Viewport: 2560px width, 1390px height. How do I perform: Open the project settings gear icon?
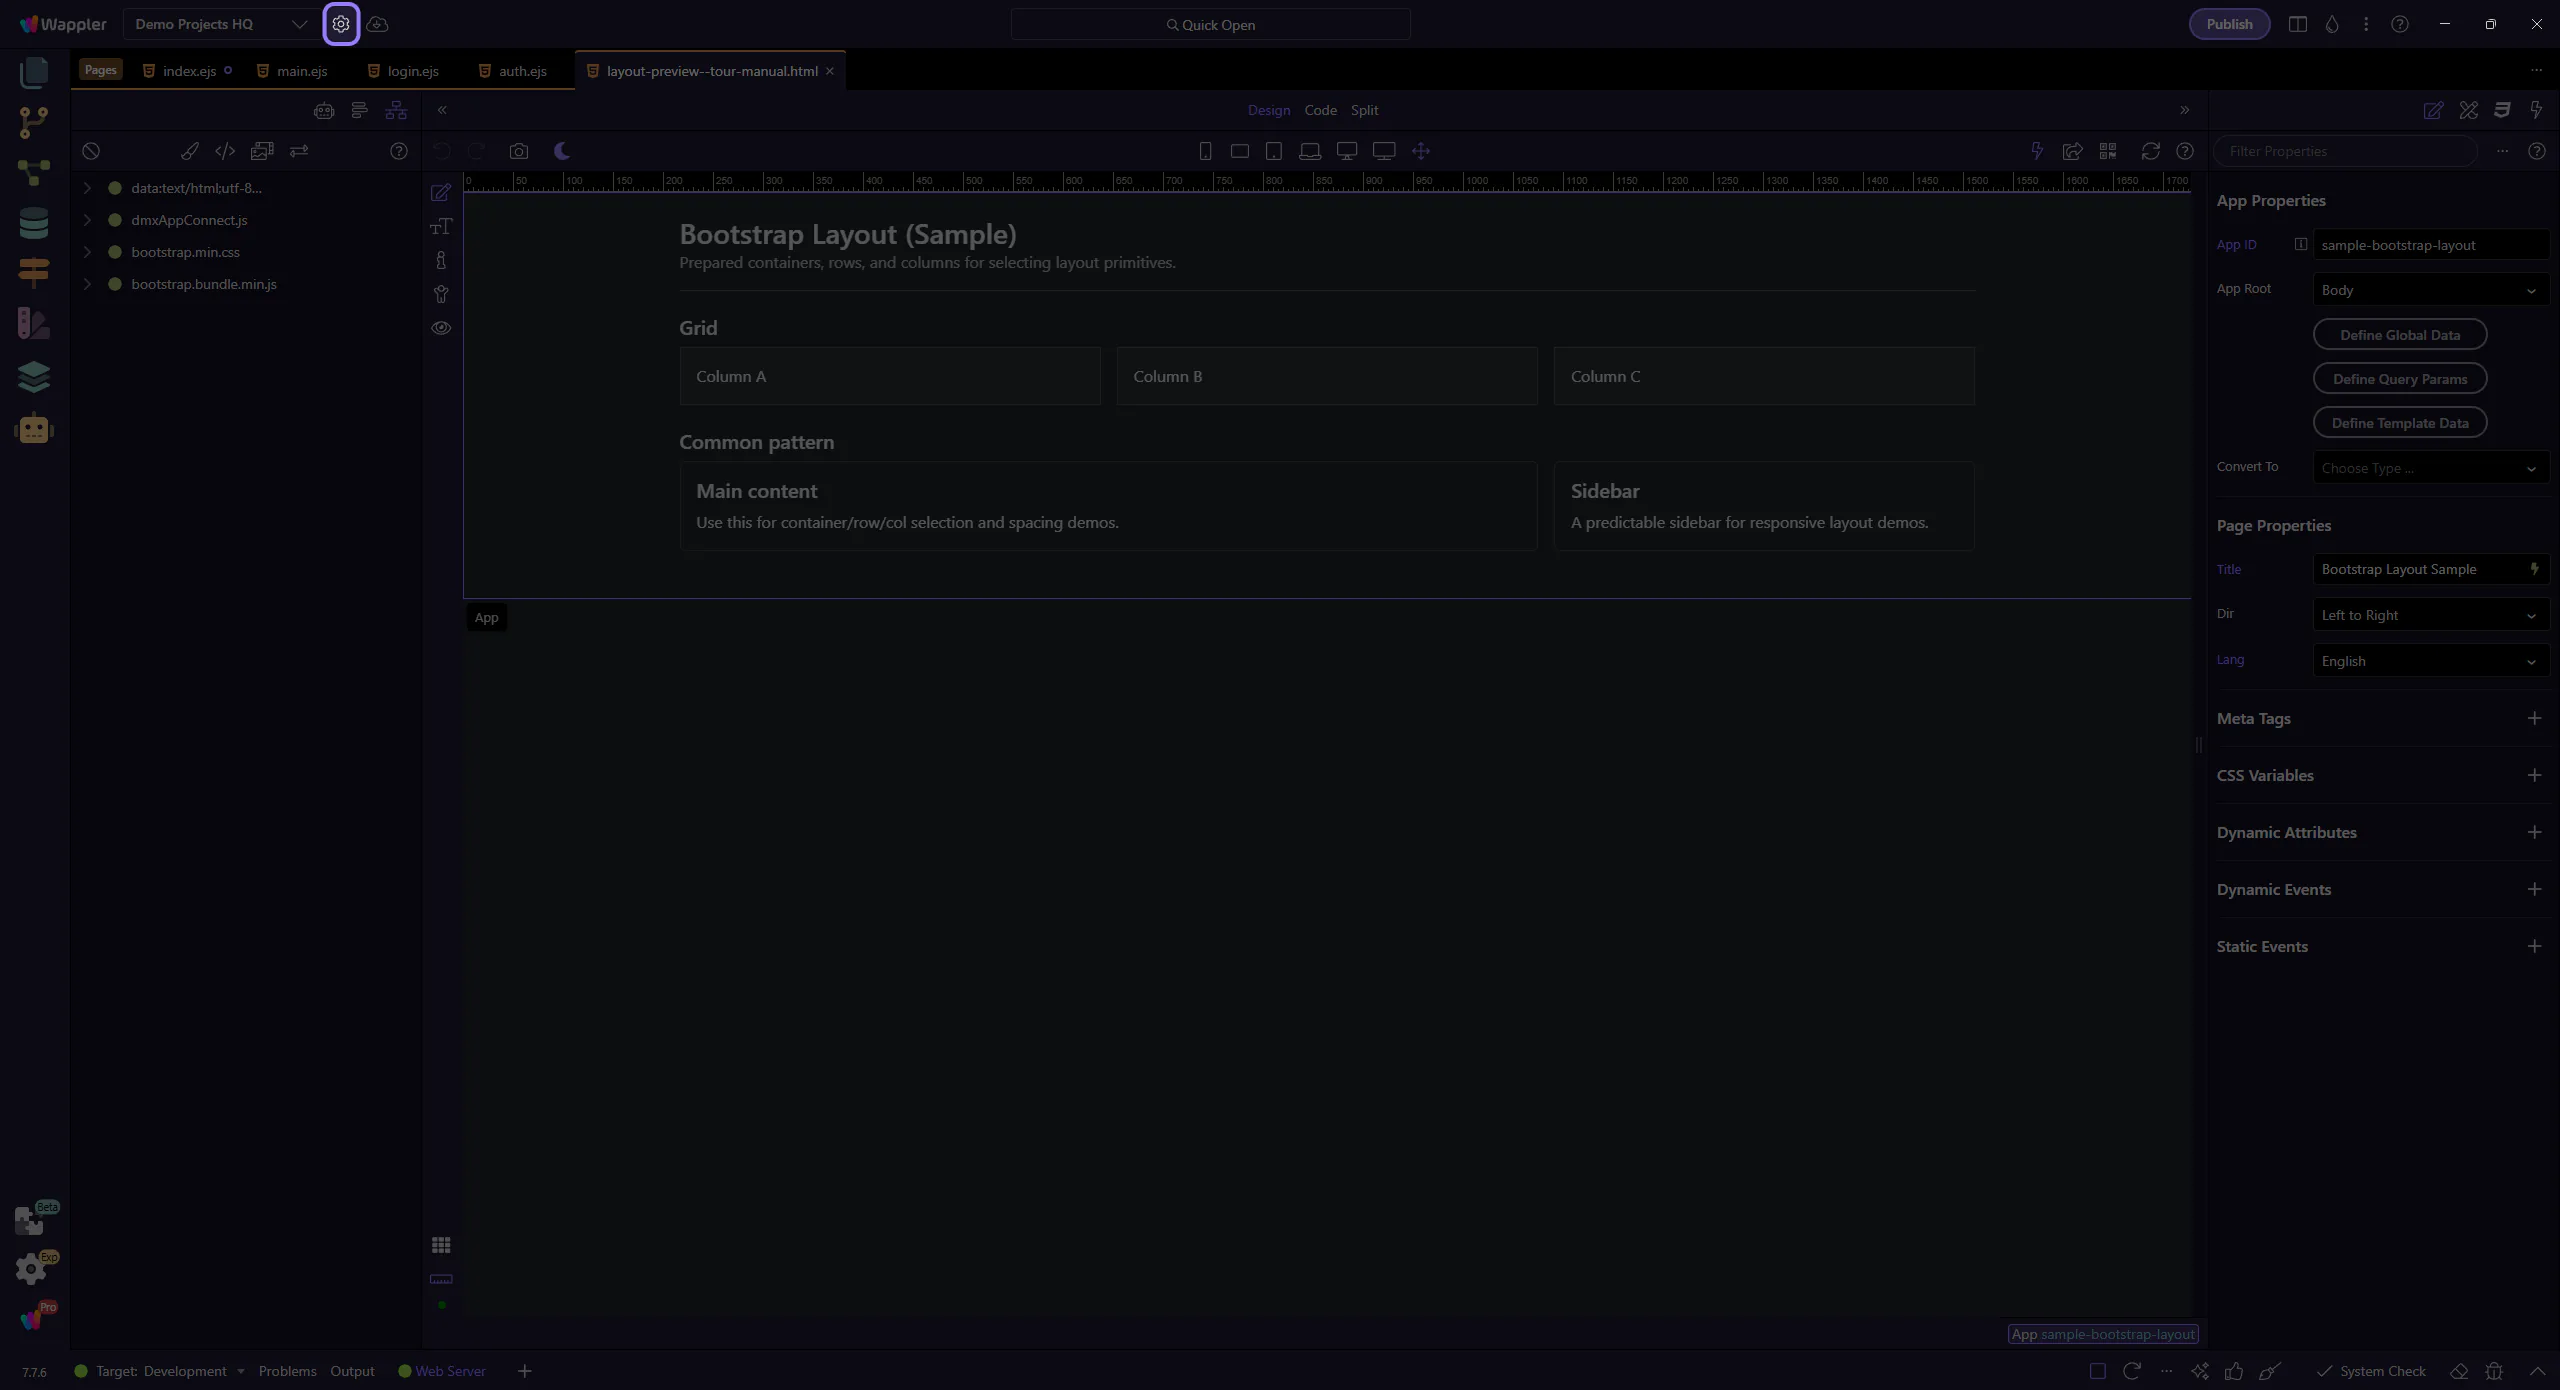[341, 24]
